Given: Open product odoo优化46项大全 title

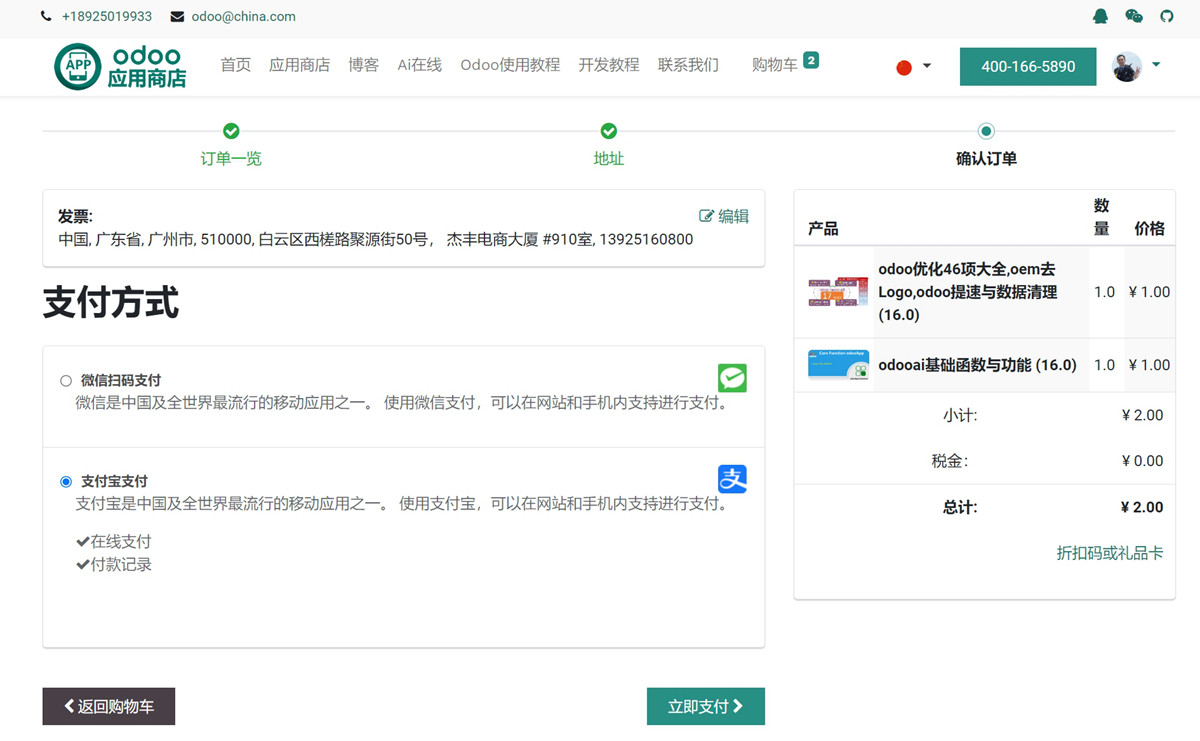Looking at the screenshot, I should [968, 291].
